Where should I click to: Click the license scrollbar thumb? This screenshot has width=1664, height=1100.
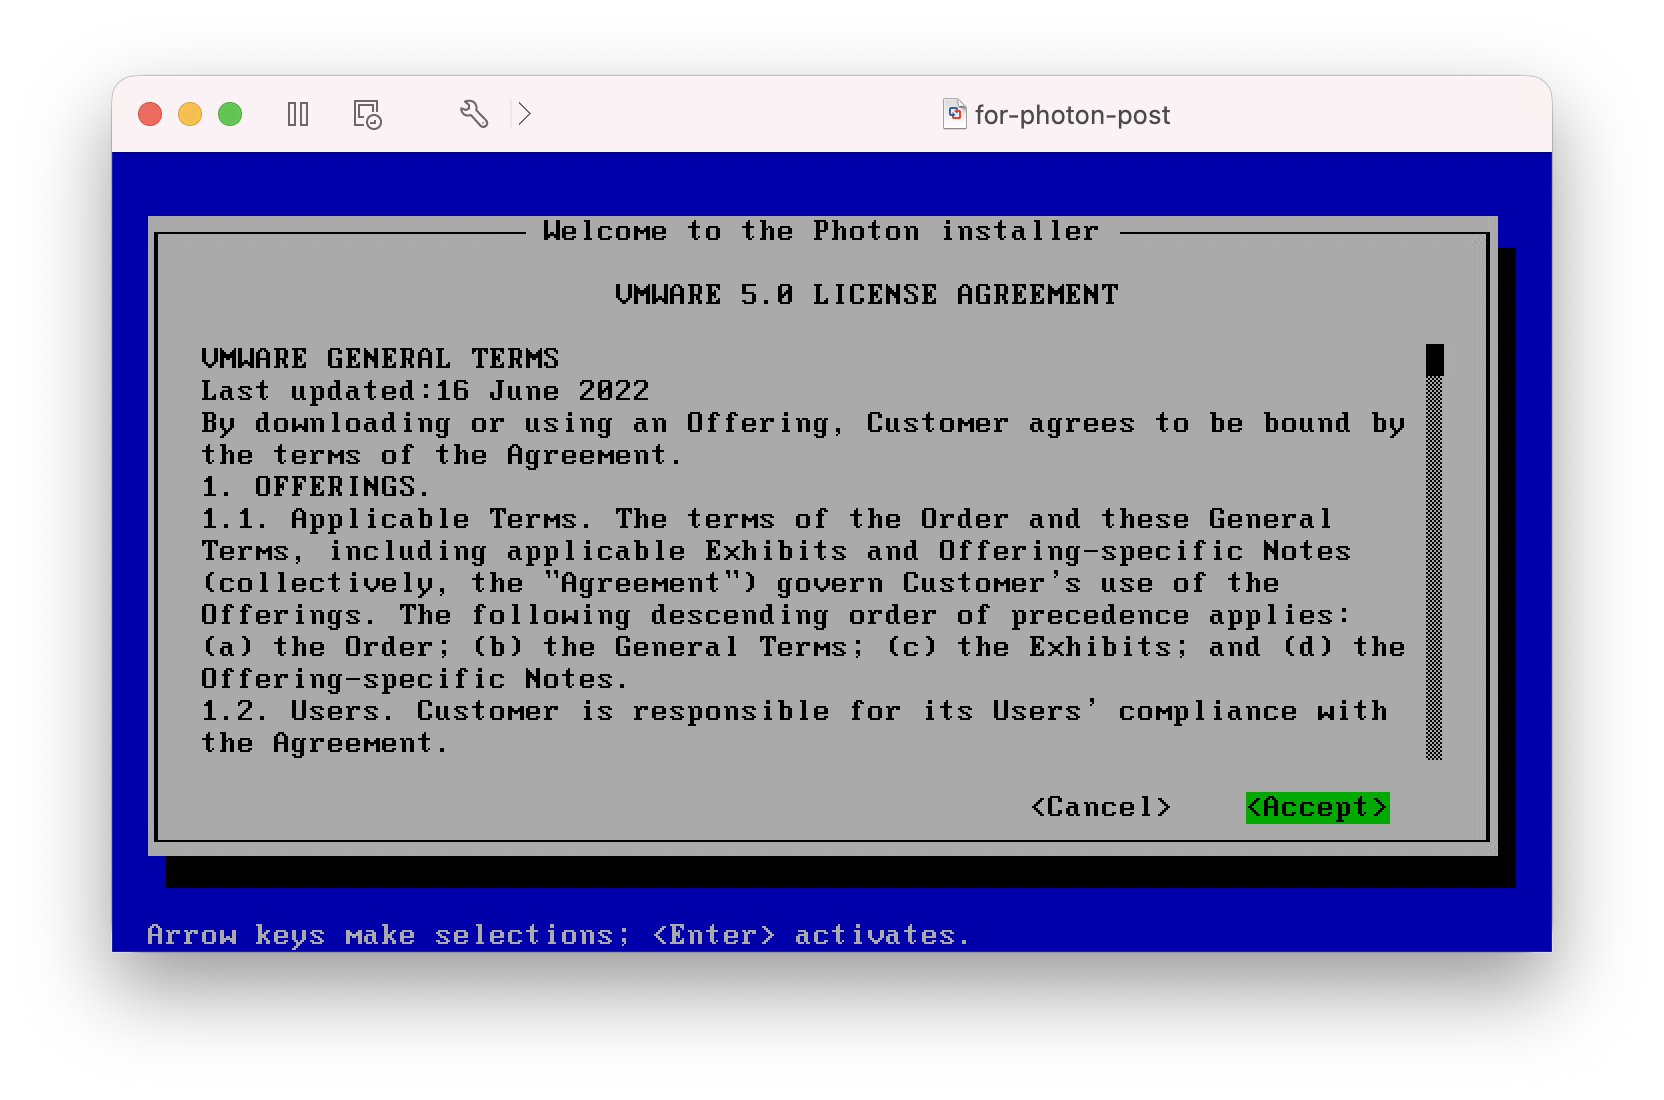(x=1434, y=359)
